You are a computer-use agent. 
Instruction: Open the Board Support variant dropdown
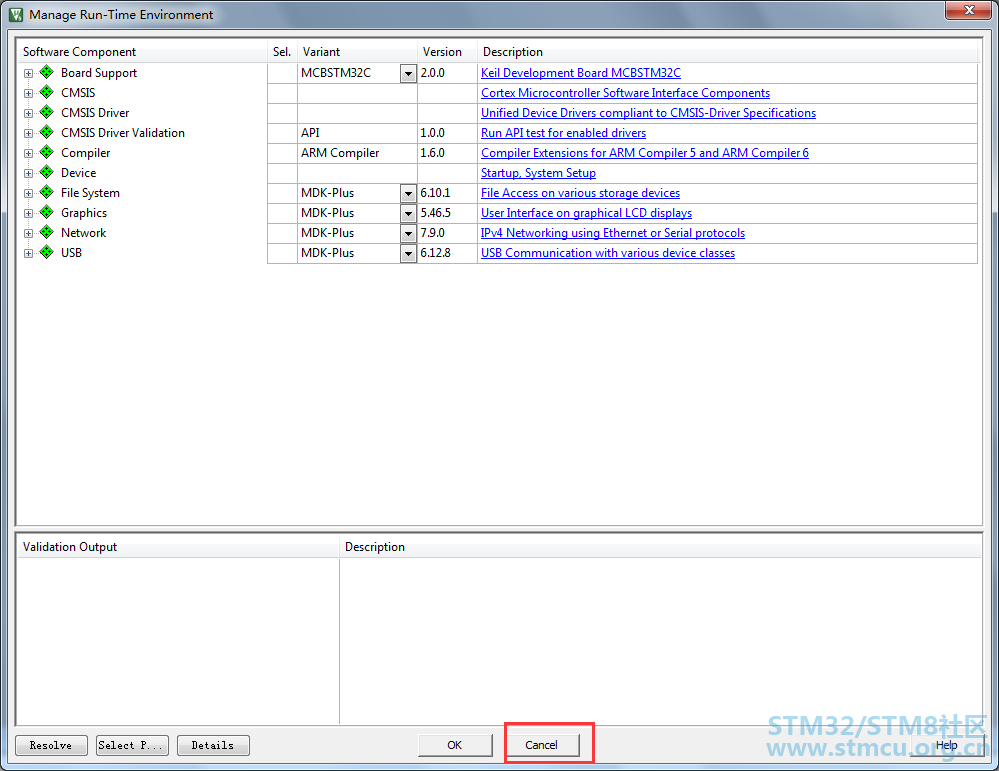[x=408, y=74]
